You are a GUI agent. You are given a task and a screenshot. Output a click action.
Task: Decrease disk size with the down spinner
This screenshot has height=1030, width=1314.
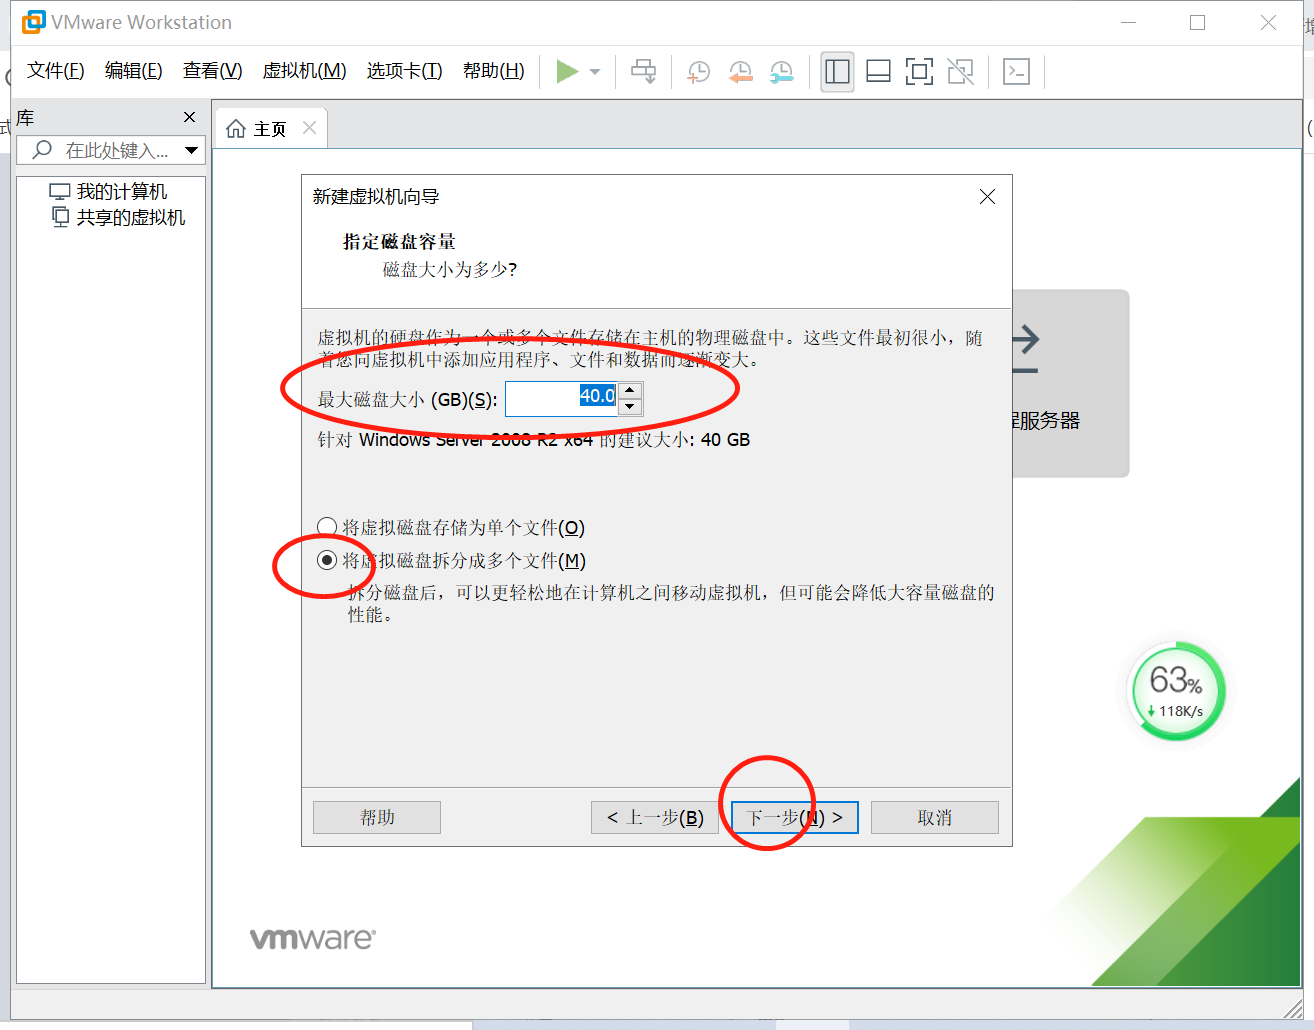point(630,407)
